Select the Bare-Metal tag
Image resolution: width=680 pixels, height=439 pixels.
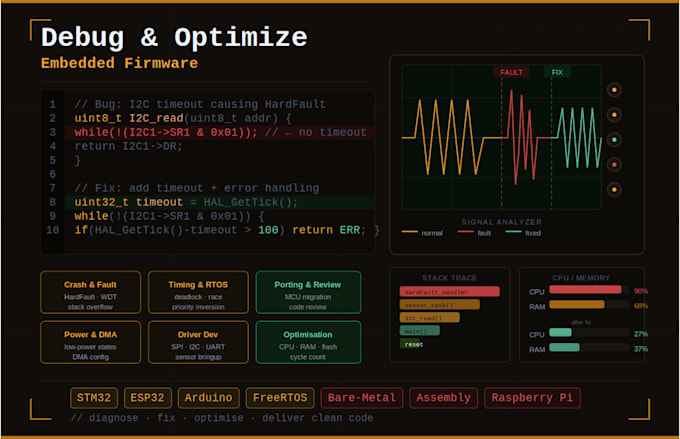pos(362,398)
